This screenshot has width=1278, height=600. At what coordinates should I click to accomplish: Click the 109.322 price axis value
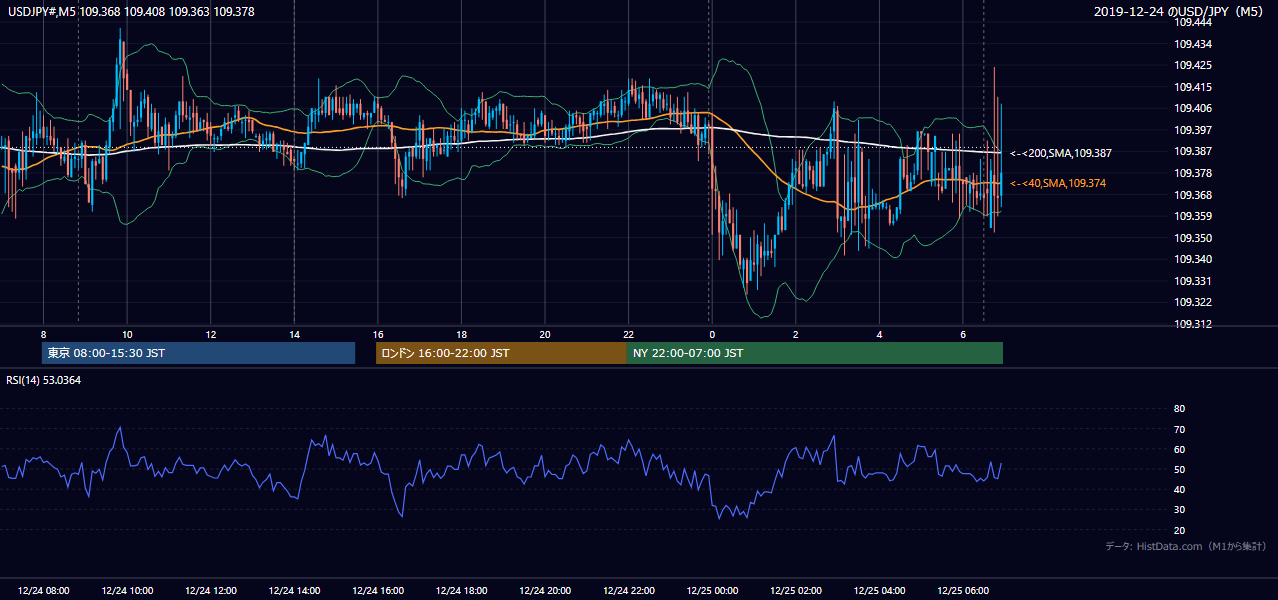click(x=1193, y=302)
